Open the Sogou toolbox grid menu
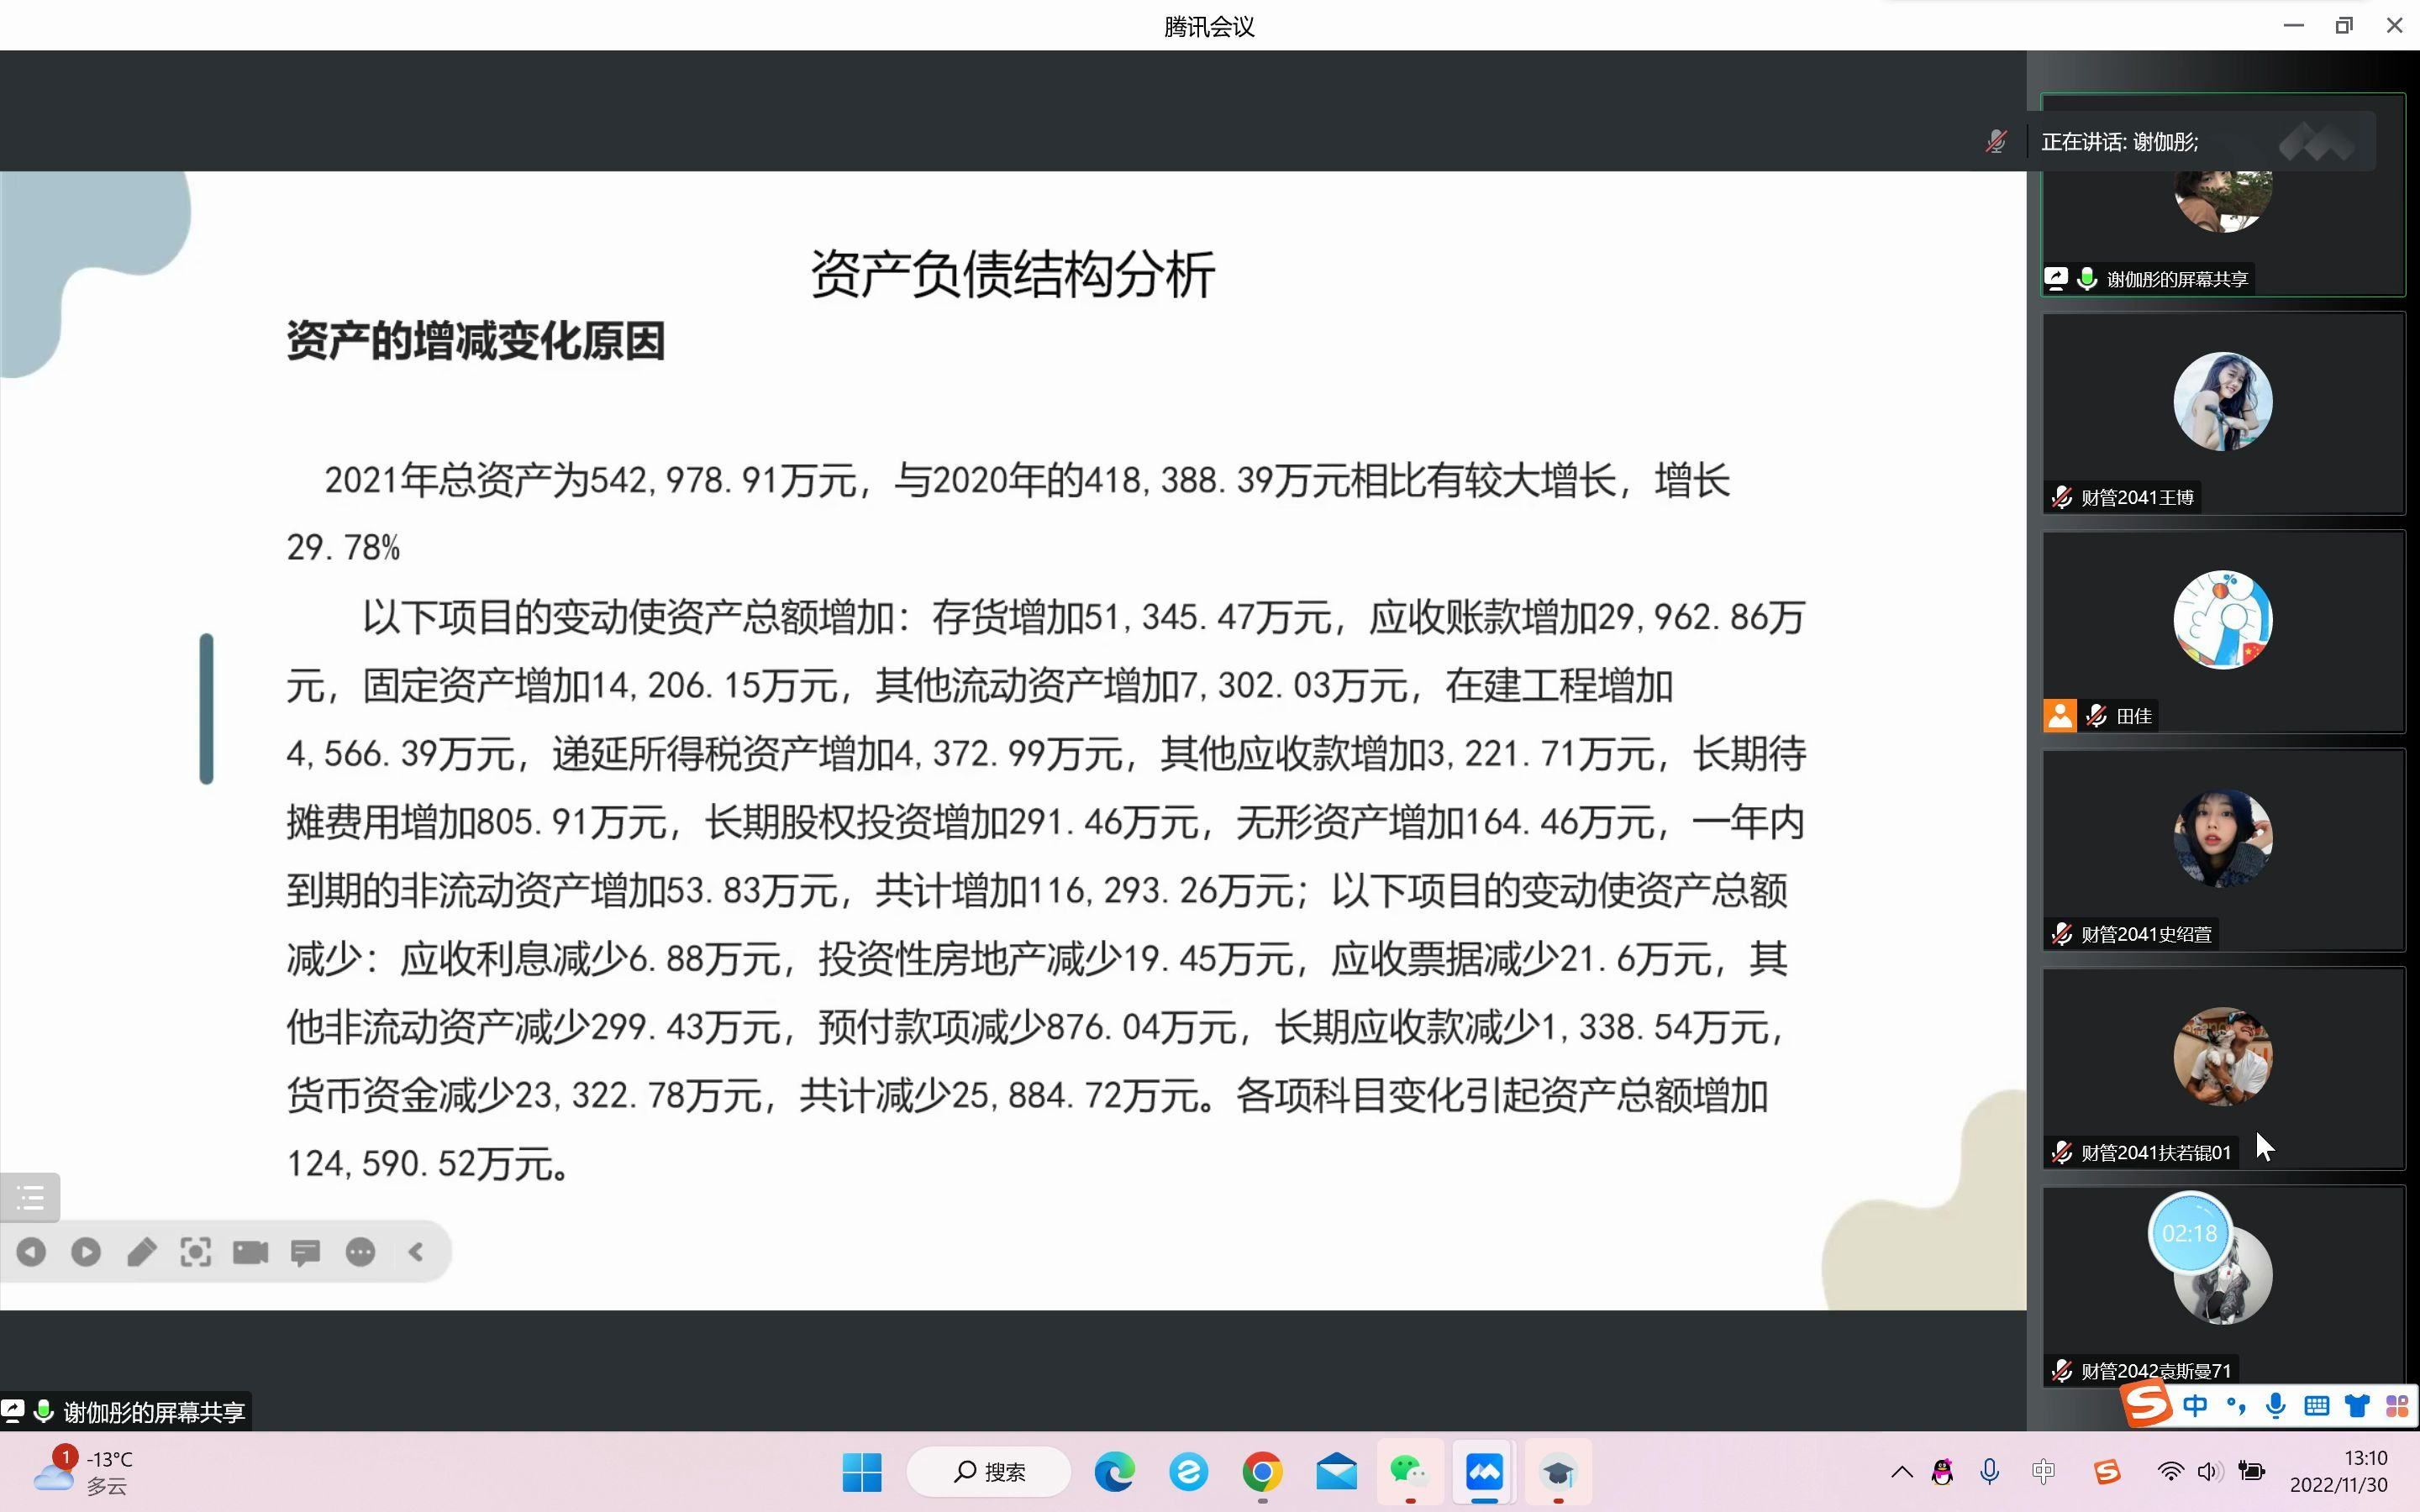Viewport: 2420px width, 1512px height. (2397, 1404)
